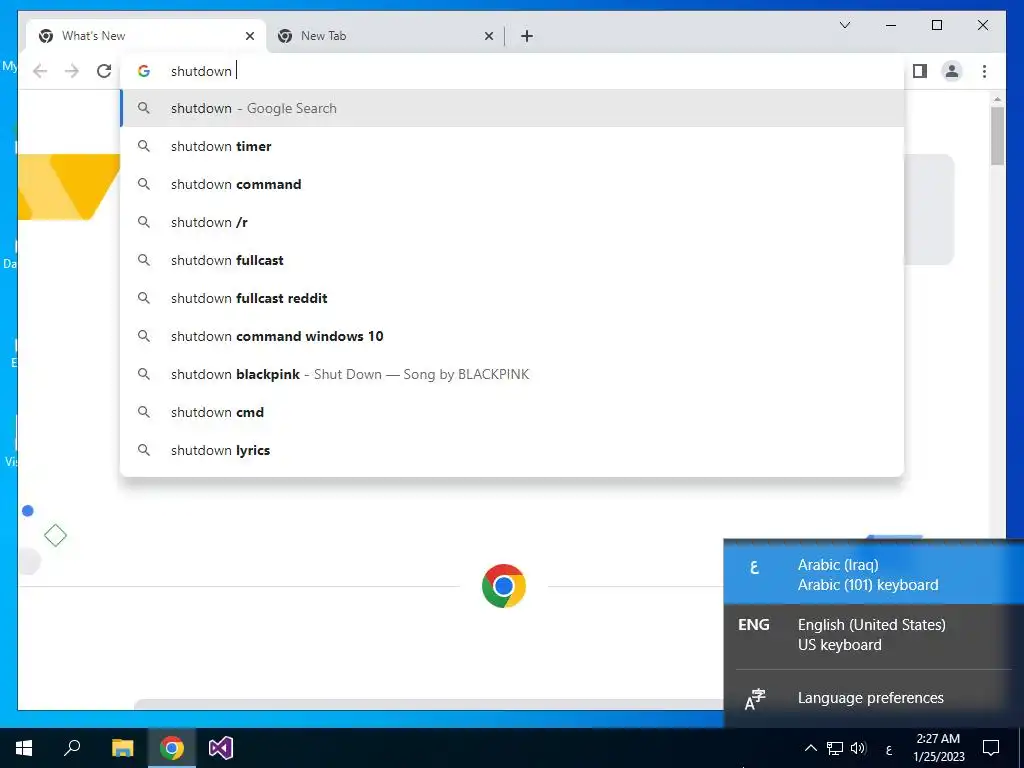Switch to English (United States) keyboard
Screen dimensions: 1024x768
(x=874, y=634)
